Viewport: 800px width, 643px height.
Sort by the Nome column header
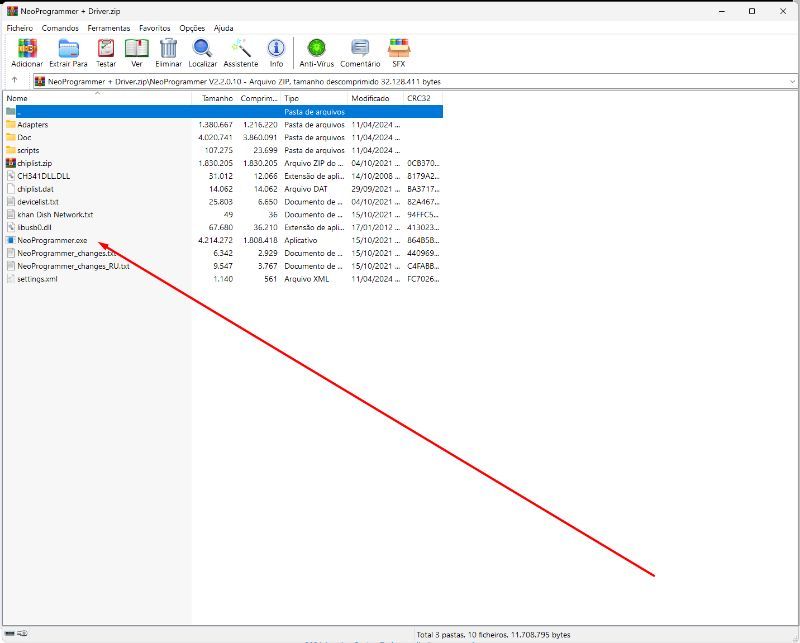coord(97,98)
